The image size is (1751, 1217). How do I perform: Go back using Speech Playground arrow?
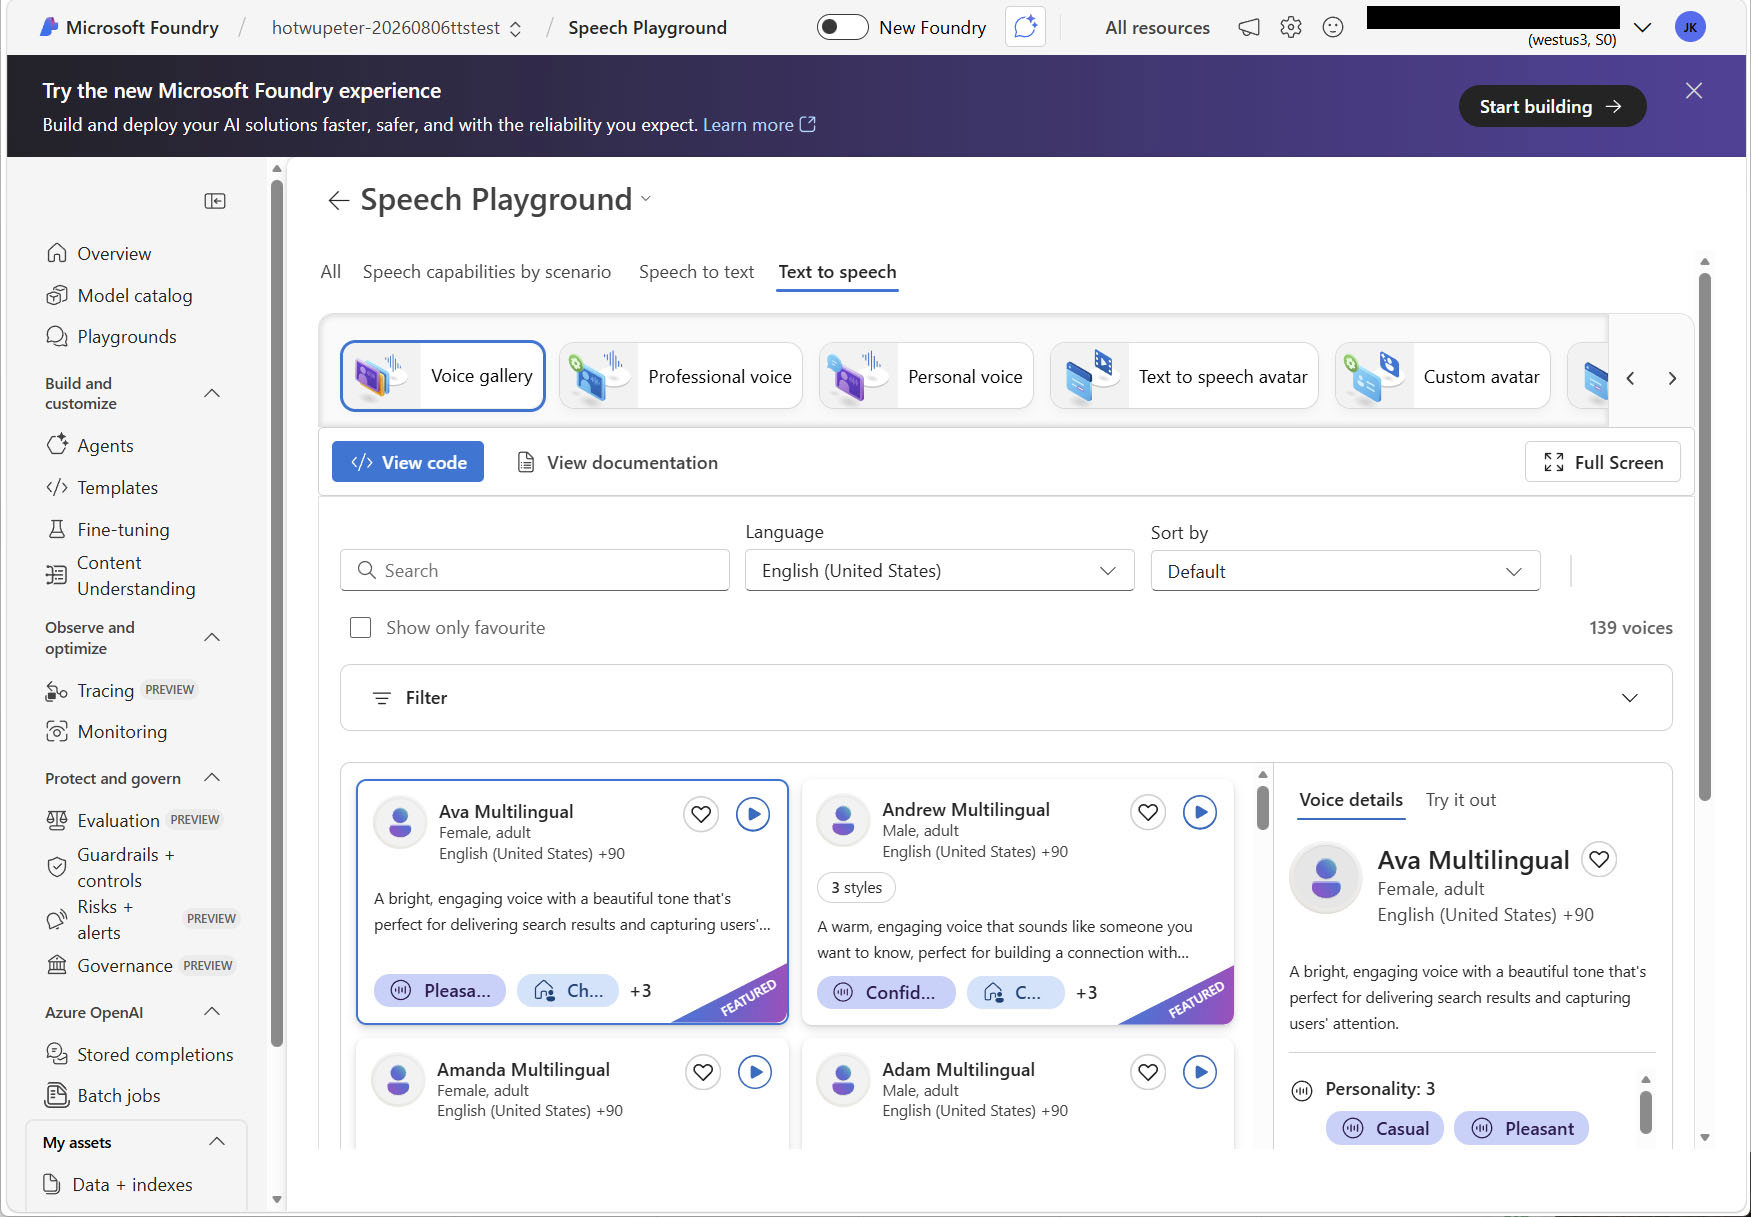338,201
